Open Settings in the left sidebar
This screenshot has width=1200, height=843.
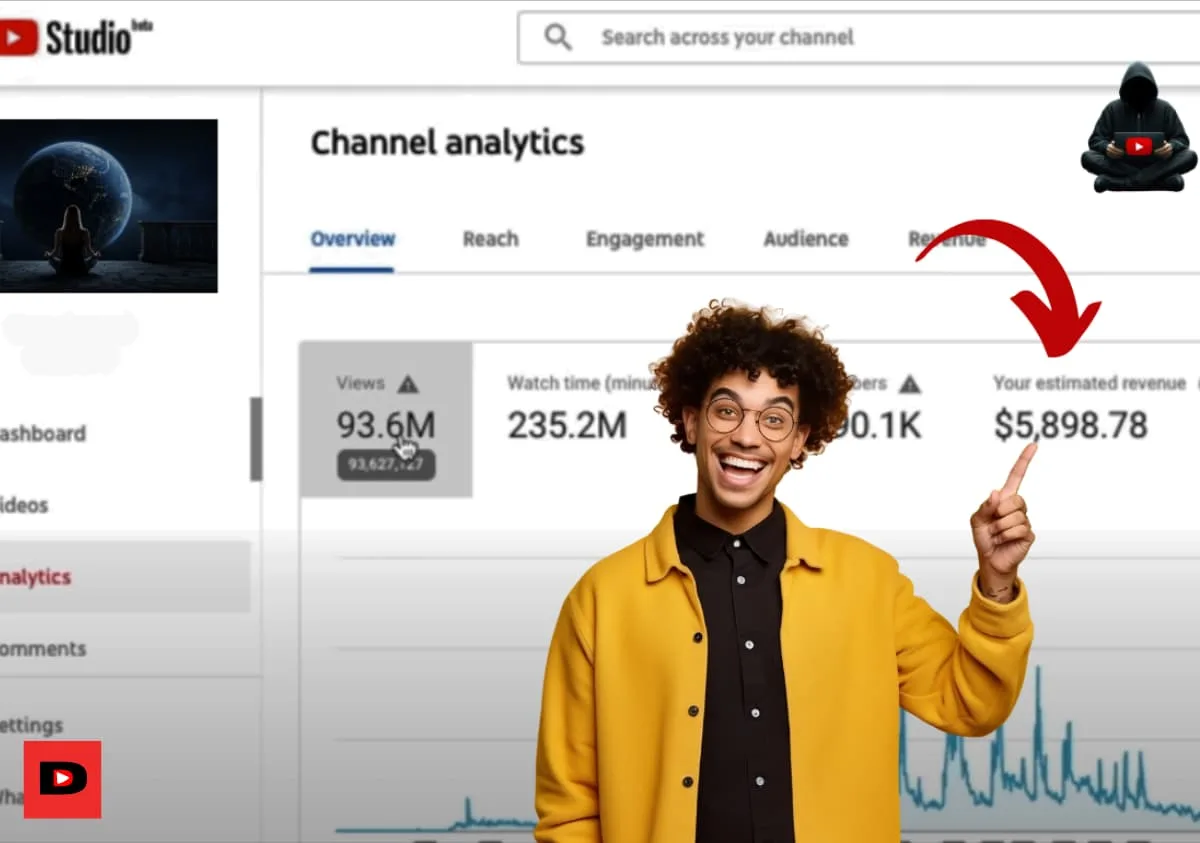(31, 725)
